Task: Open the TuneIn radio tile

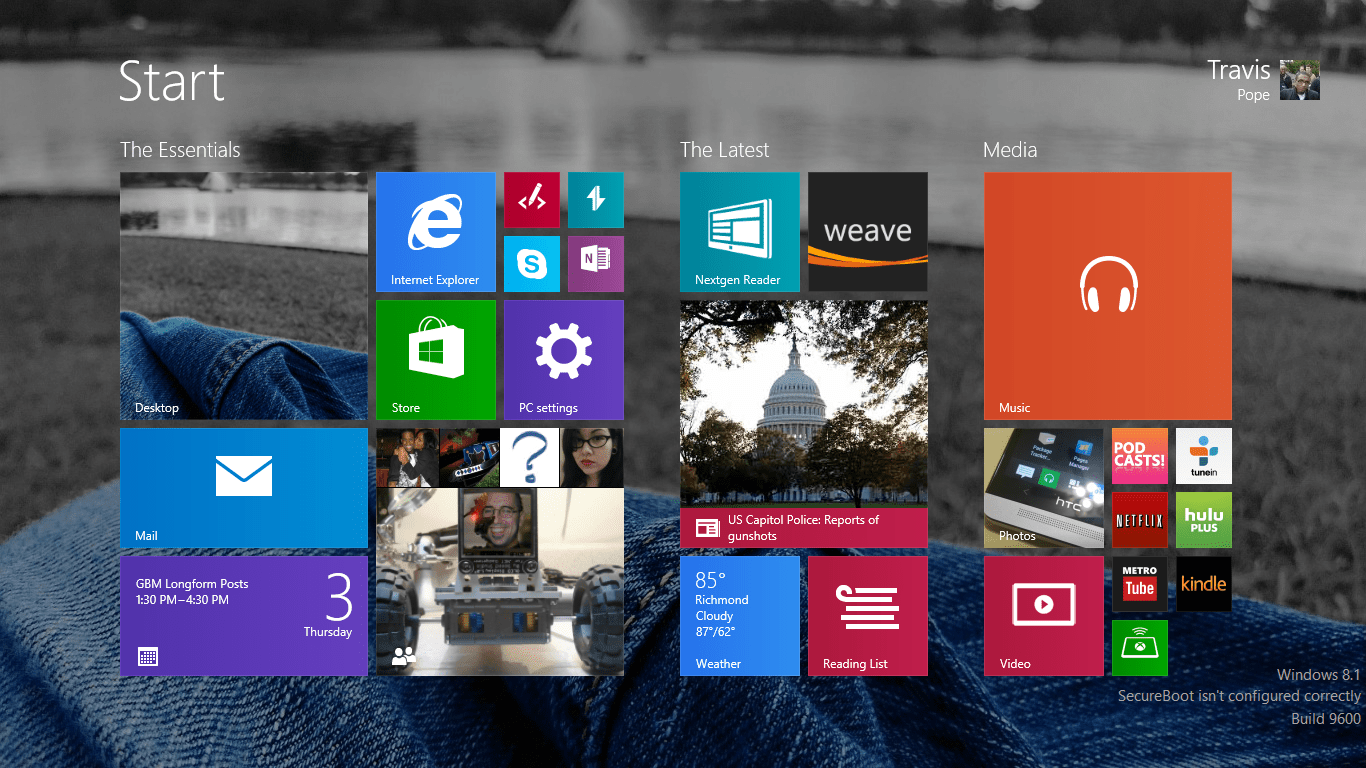Action: (x=1203, y=456)
